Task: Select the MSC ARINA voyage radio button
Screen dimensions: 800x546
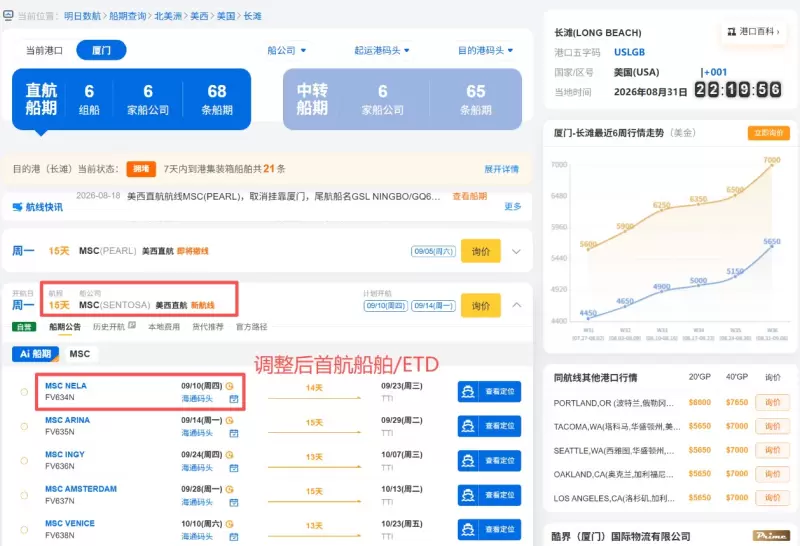Action: (24, 426)
